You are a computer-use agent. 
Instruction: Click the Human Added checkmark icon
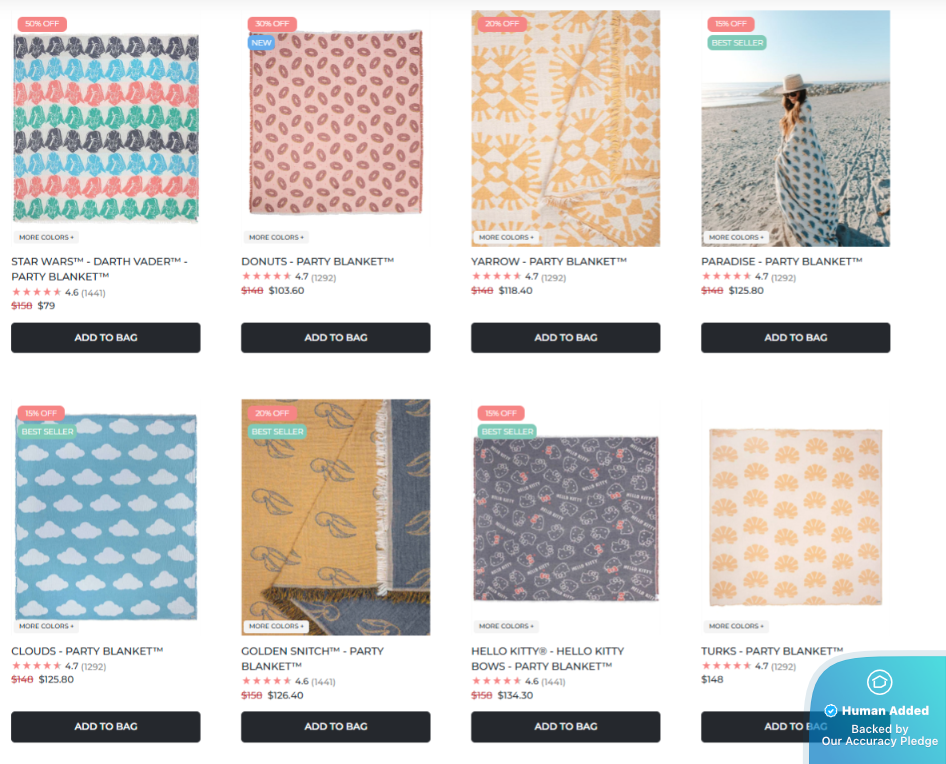coord(830,711)
